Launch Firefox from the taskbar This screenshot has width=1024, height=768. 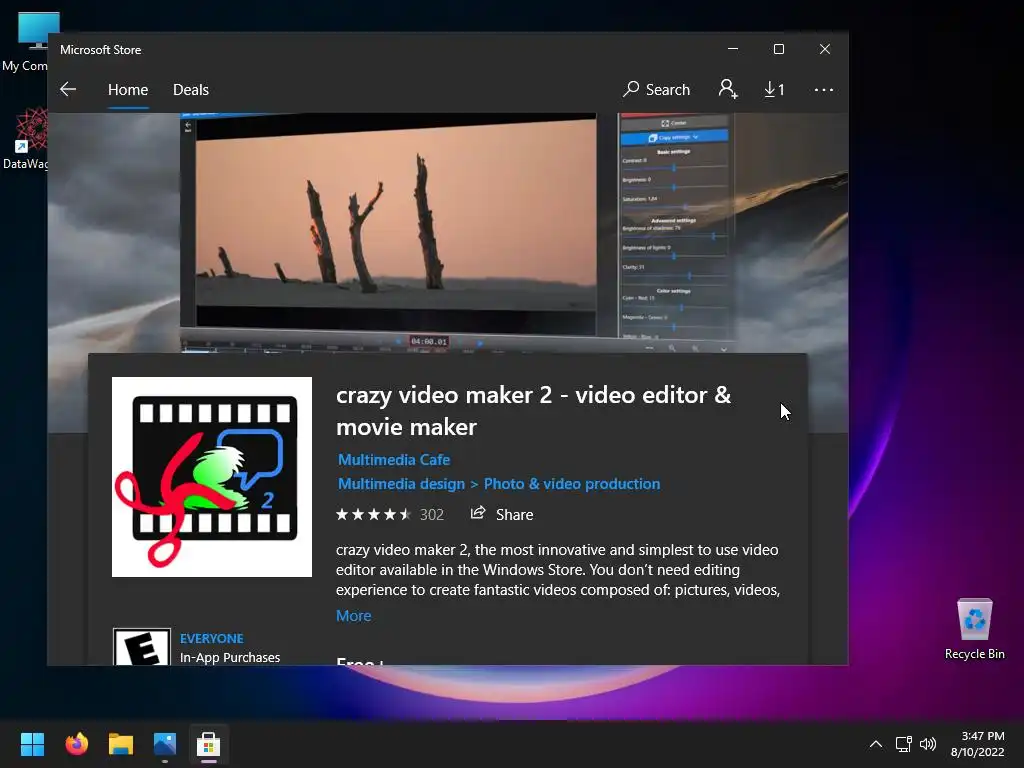76,744
